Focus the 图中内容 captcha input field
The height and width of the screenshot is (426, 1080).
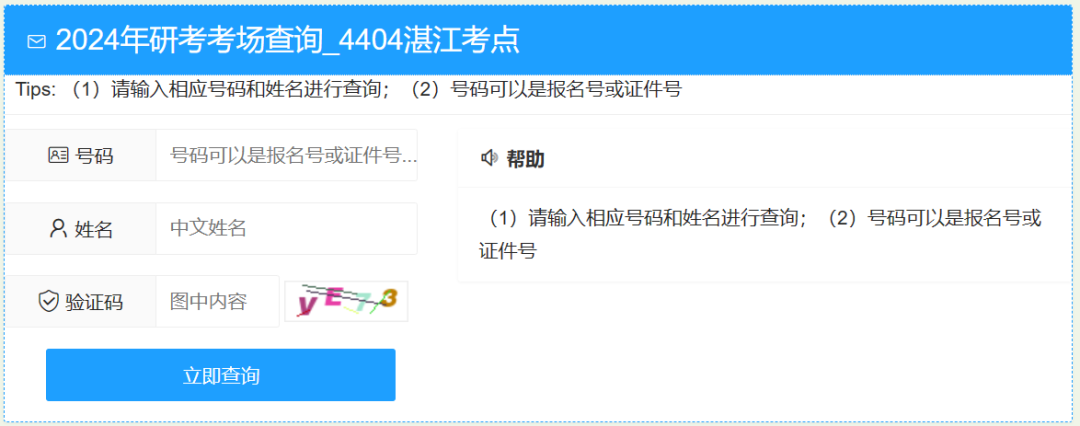pyautogui.click(x=218, y=301)
